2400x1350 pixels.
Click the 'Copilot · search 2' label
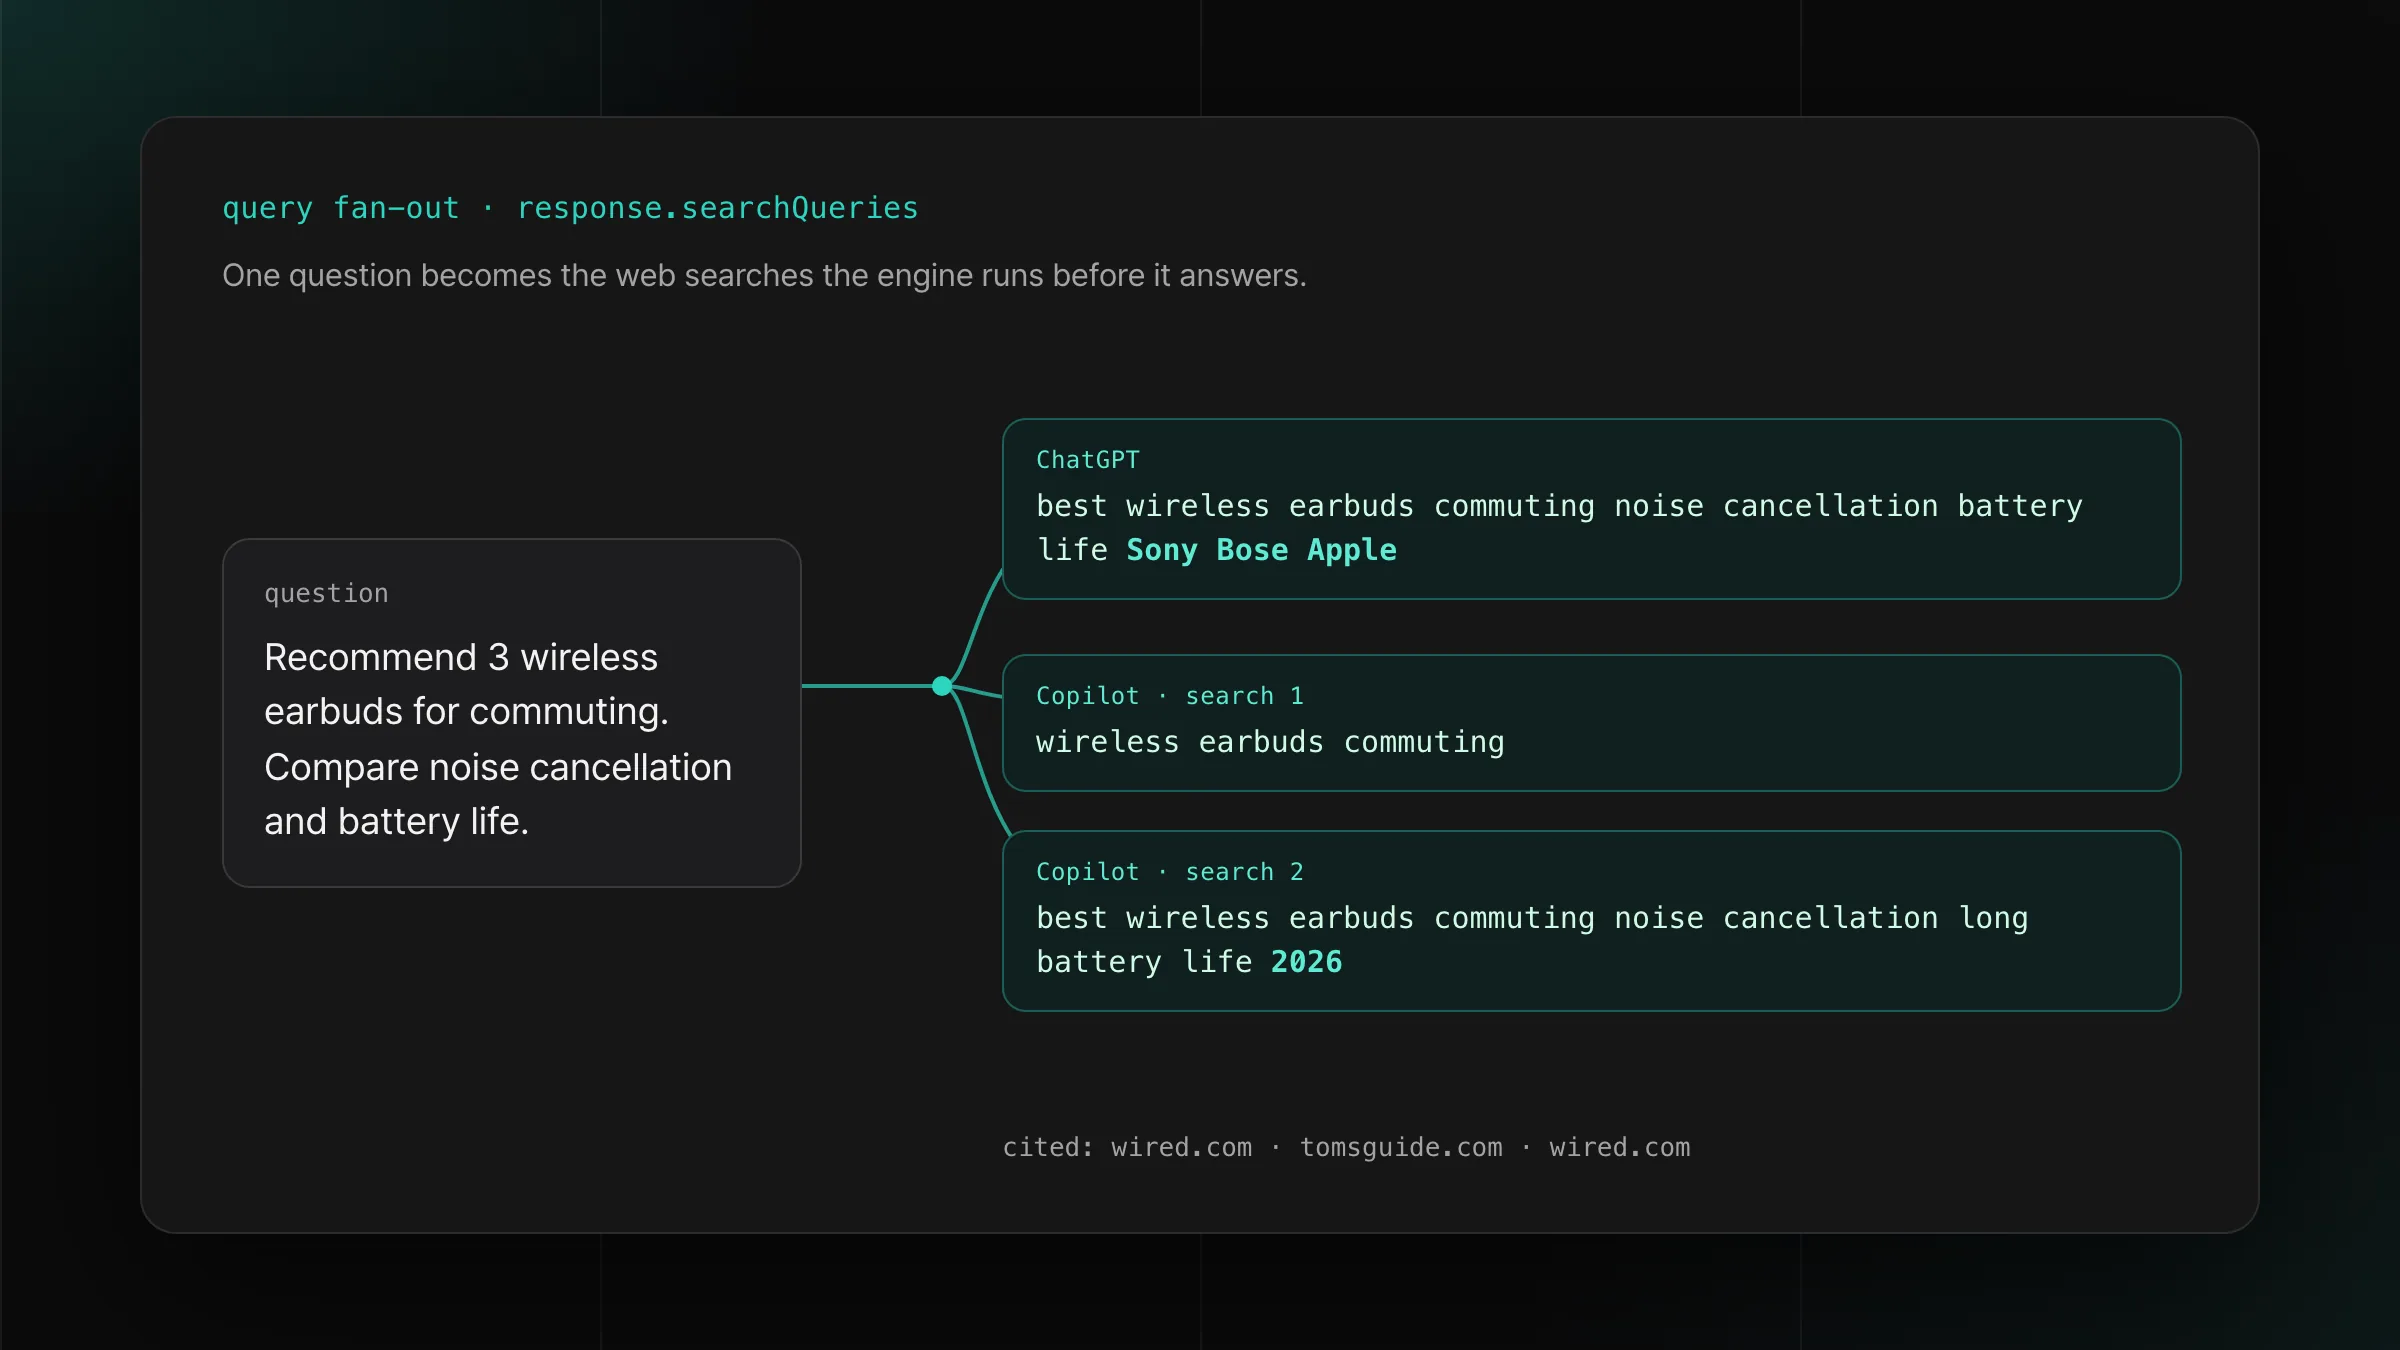(1170, 872)
